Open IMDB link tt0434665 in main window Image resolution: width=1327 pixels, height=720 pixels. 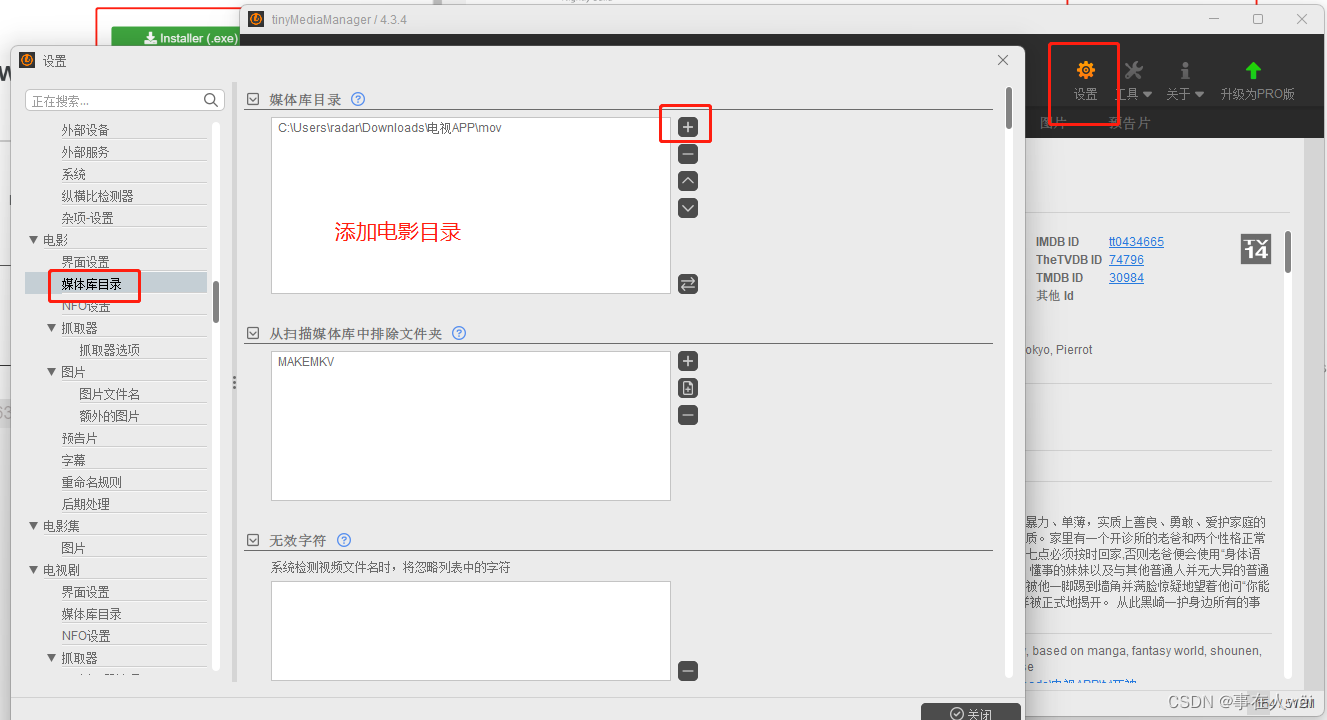pos(1136,242)
